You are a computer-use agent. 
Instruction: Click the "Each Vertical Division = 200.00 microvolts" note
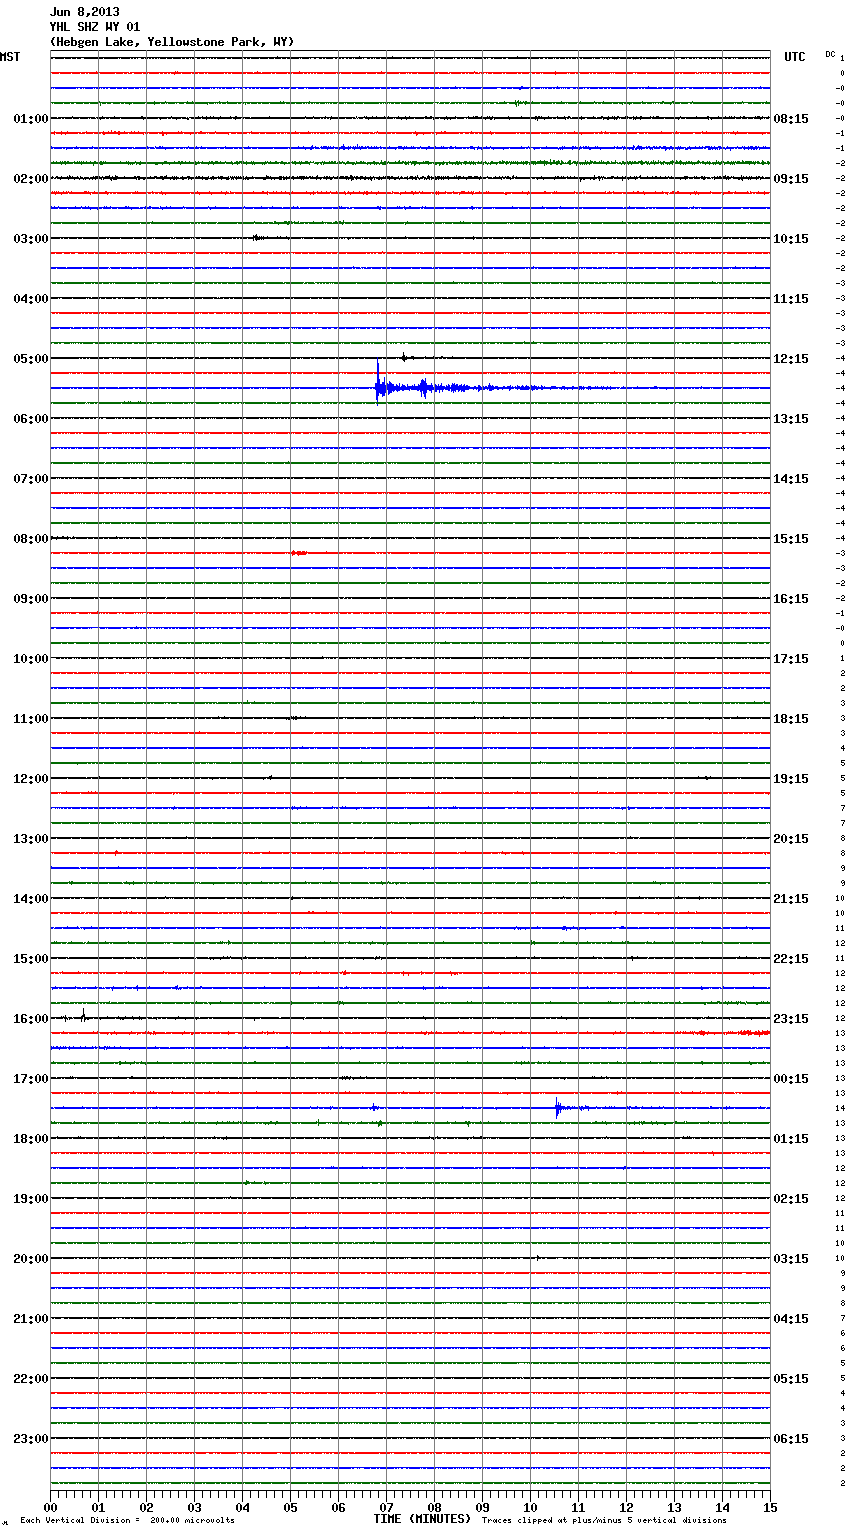click(127, 1521)
